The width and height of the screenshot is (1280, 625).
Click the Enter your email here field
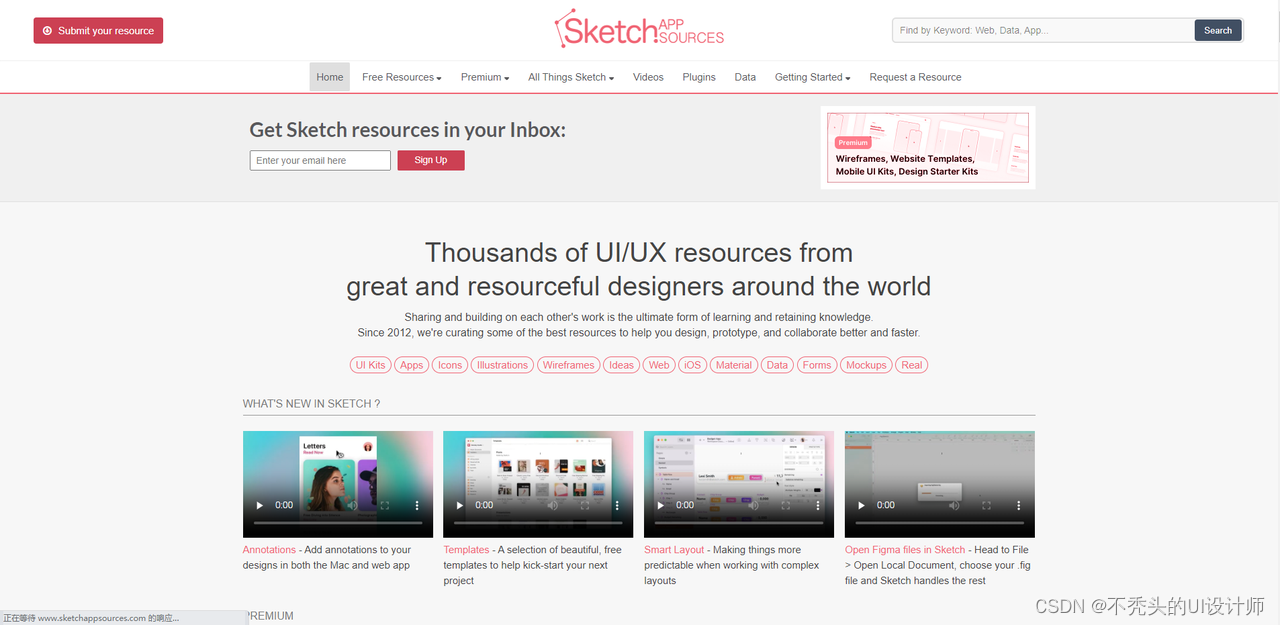[x=320, y=160]
